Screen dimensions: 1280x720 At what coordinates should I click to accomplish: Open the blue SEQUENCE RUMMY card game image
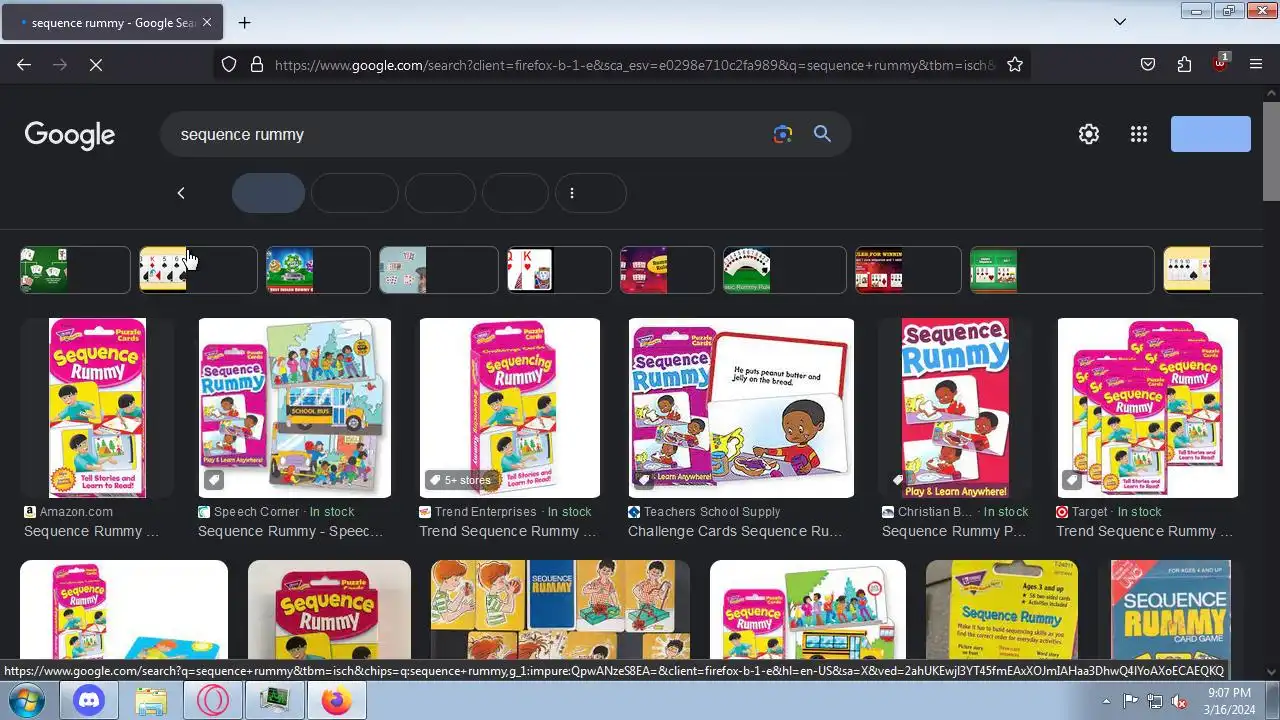coord(1171,609)
